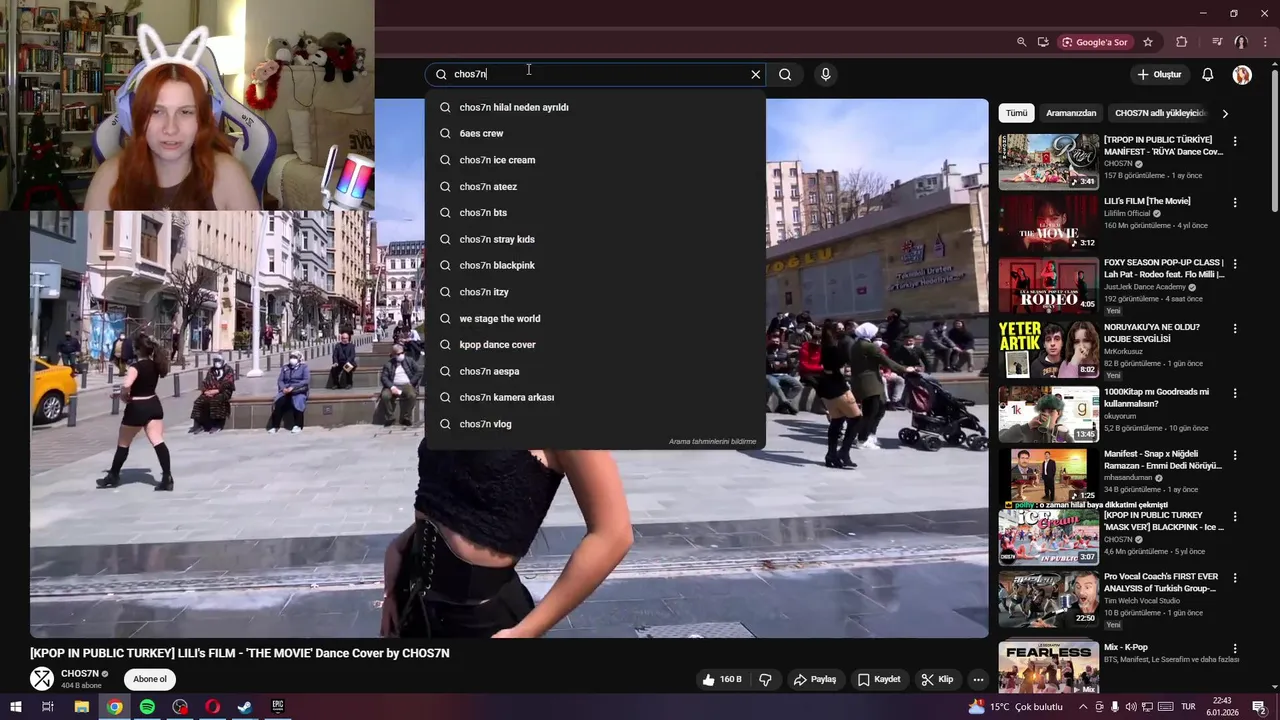Image resolution: width=1280 pixels, height=720 pixels.
Task: Select suggestion 'chos7n ateez'
Action: pyautogui.click(x=595, y=186)
